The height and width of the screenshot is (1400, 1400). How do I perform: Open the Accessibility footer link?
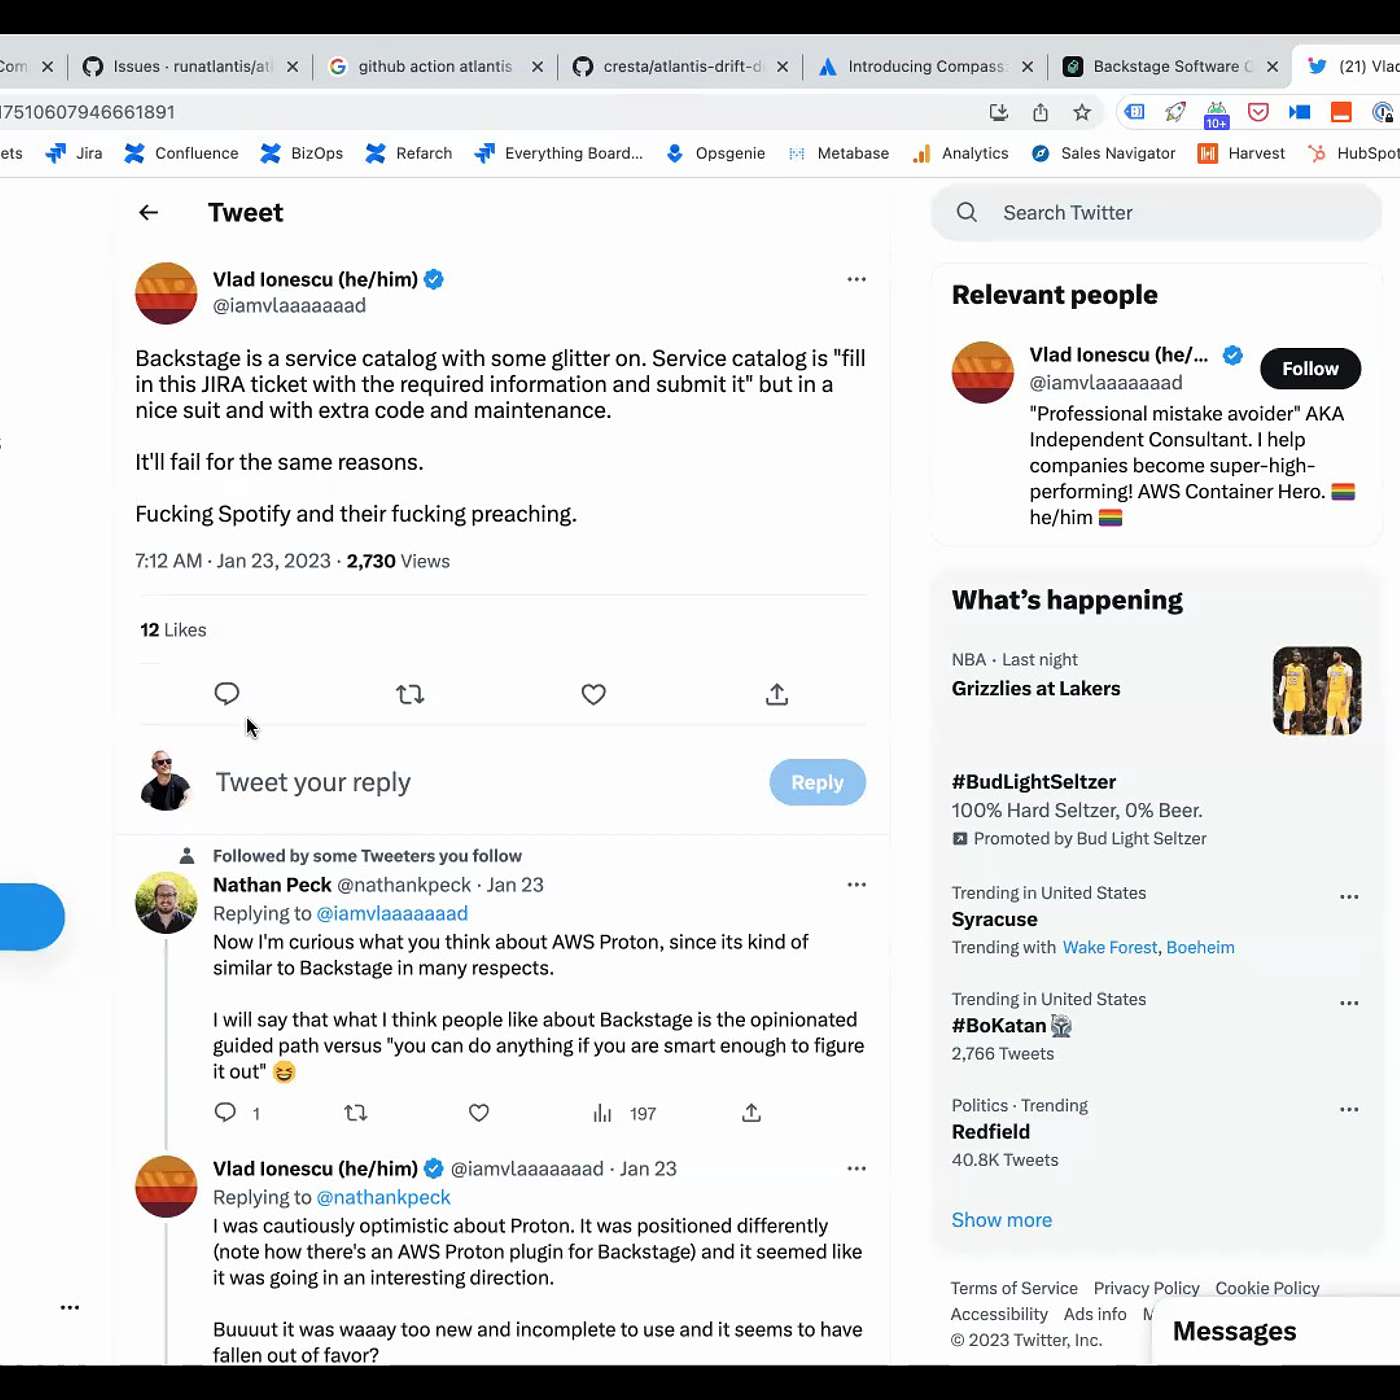point(999,1314)
